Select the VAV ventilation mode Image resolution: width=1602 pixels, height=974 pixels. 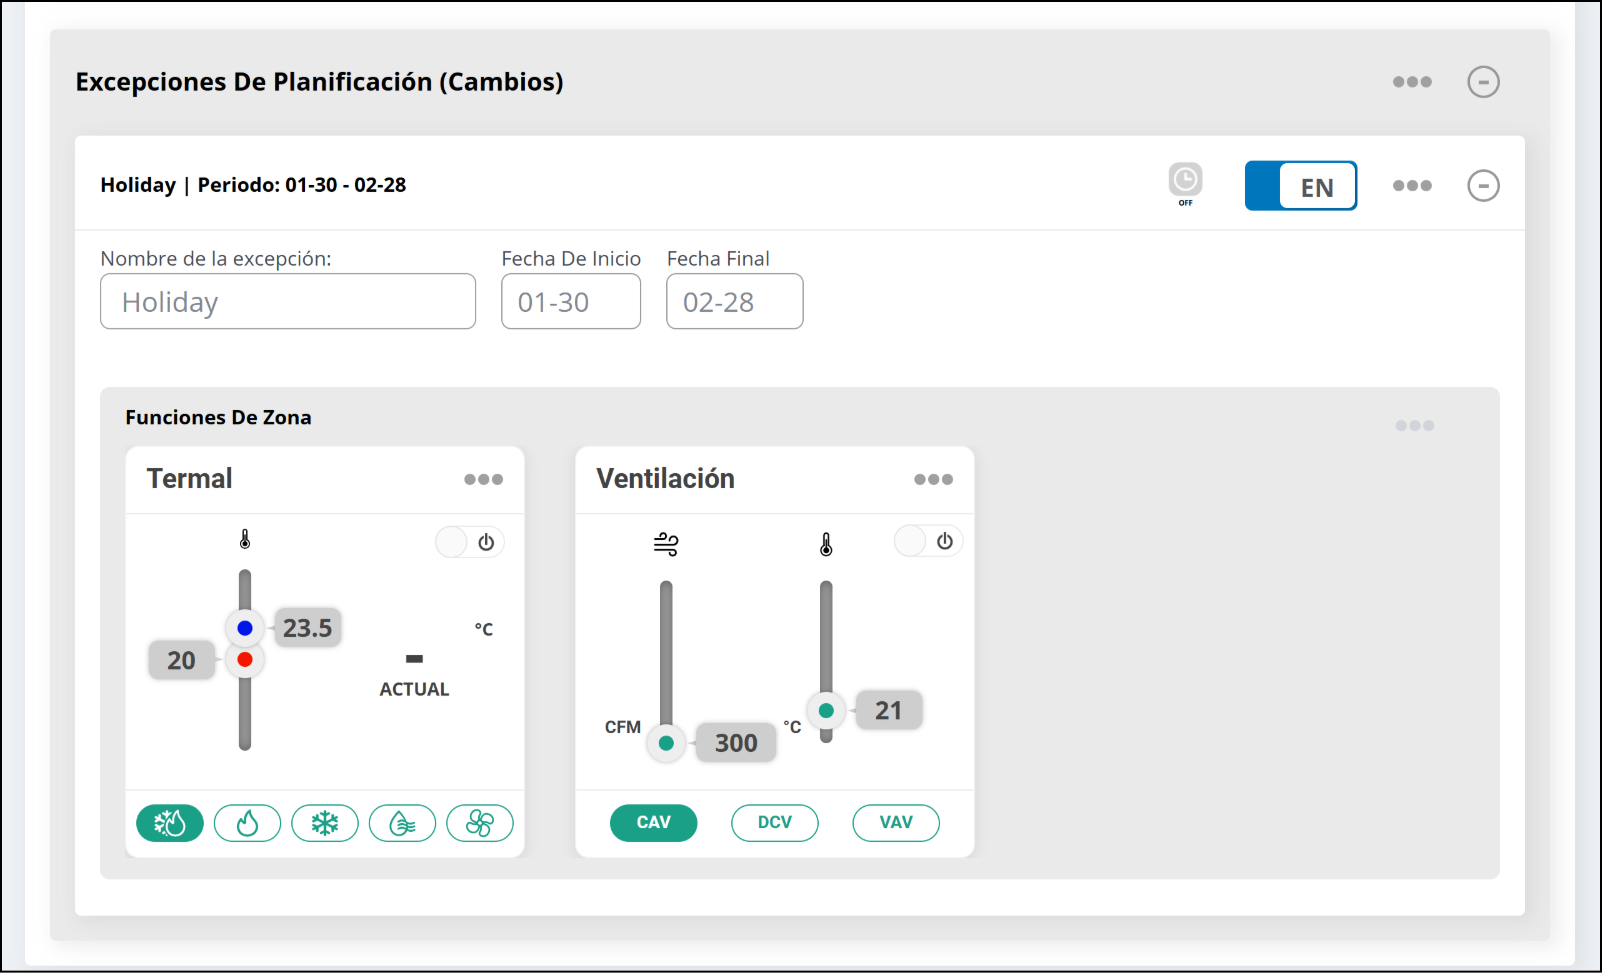pyautogui.click(x=895, y=822)
